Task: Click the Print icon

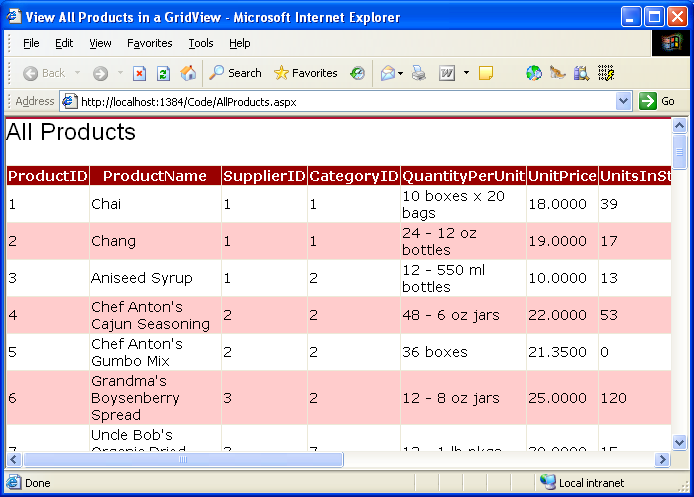Action: pos(419,73)
